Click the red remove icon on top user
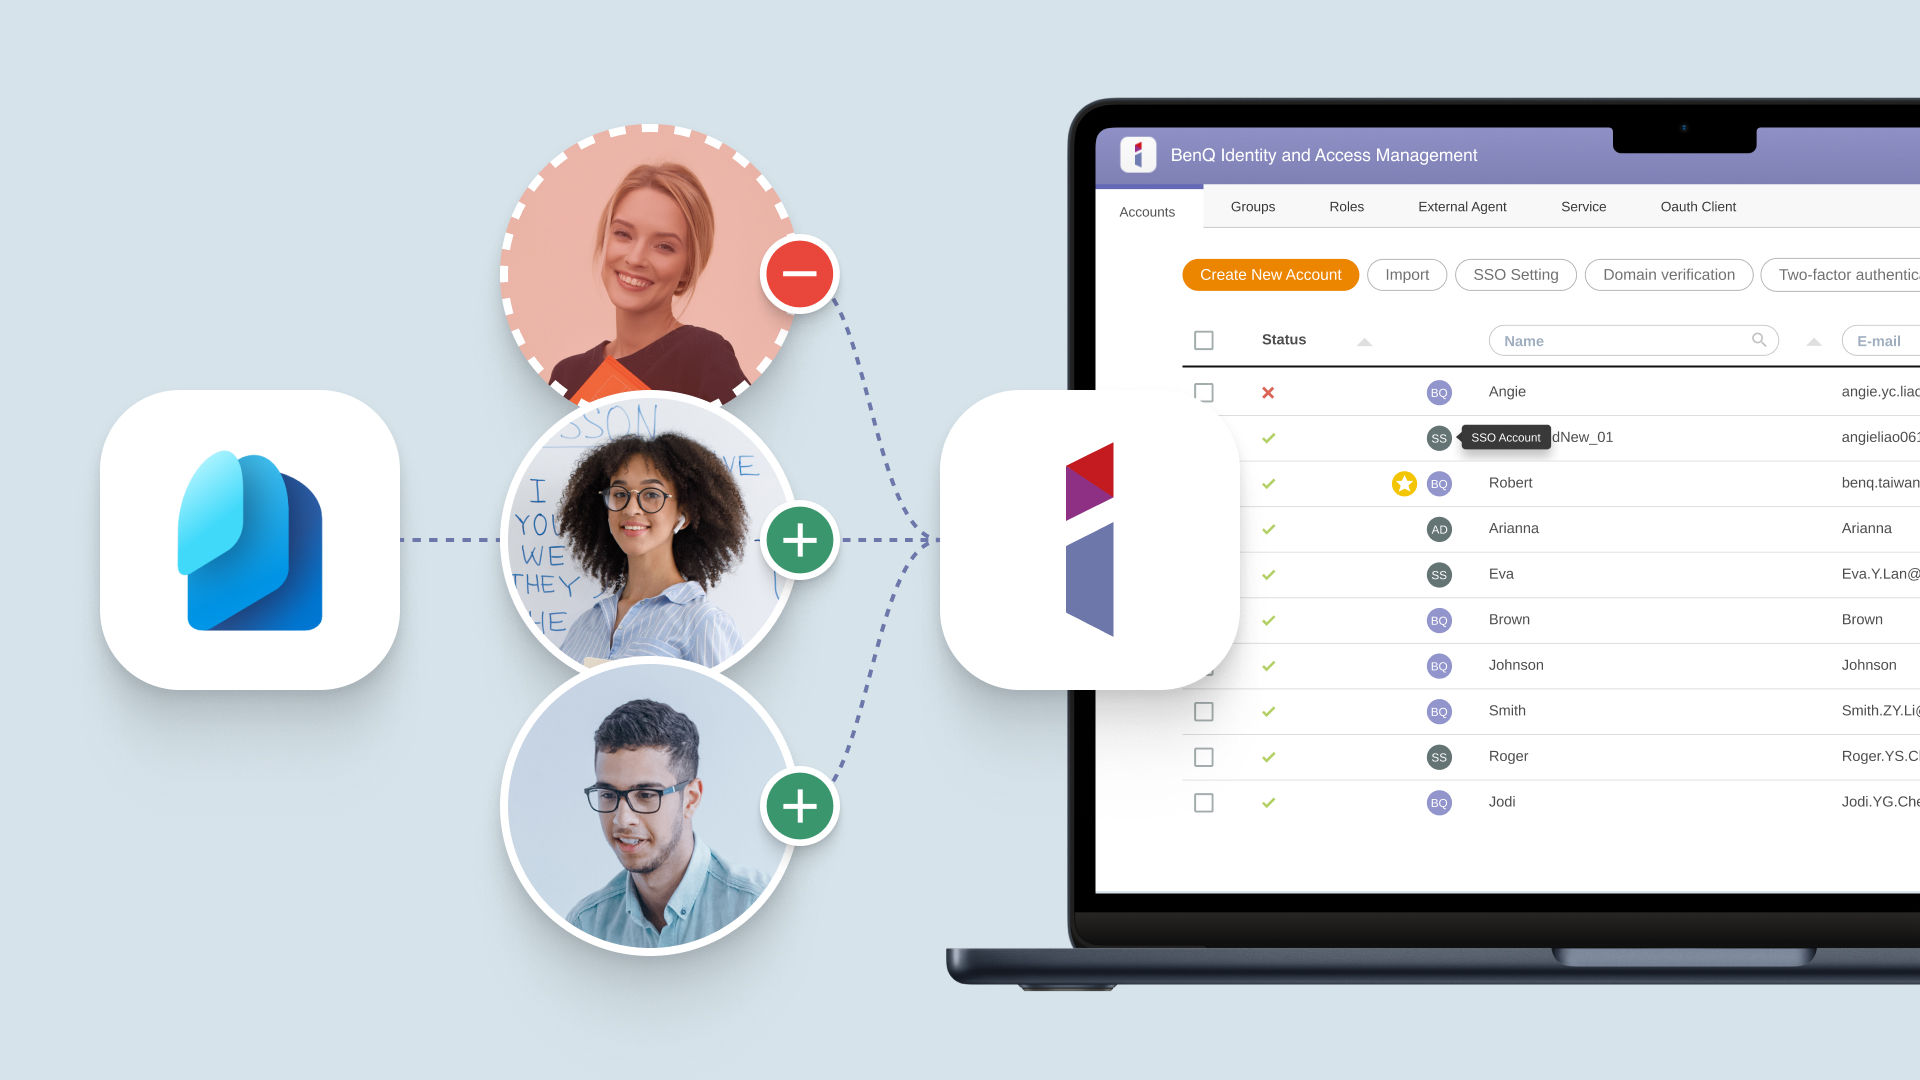Image resolution: width=1920 pixels, height=1080 pixels. tap(800, 274)
